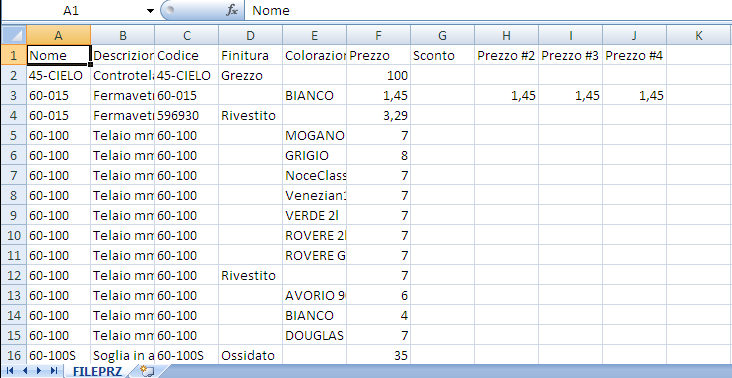Select the price cell containing 35
Screen dimensions: 732x378
(x=378, y=356)
